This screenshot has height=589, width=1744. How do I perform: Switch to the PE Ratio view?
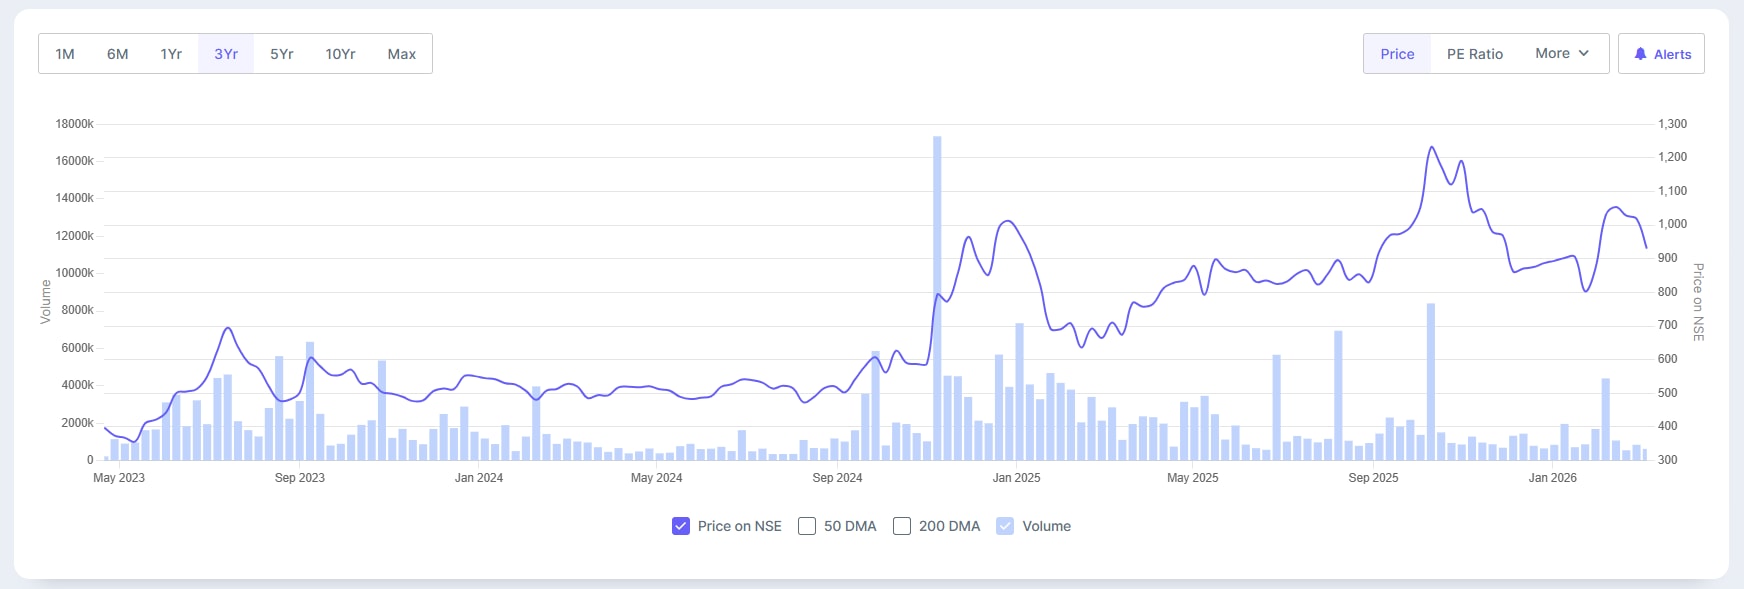1474,54
